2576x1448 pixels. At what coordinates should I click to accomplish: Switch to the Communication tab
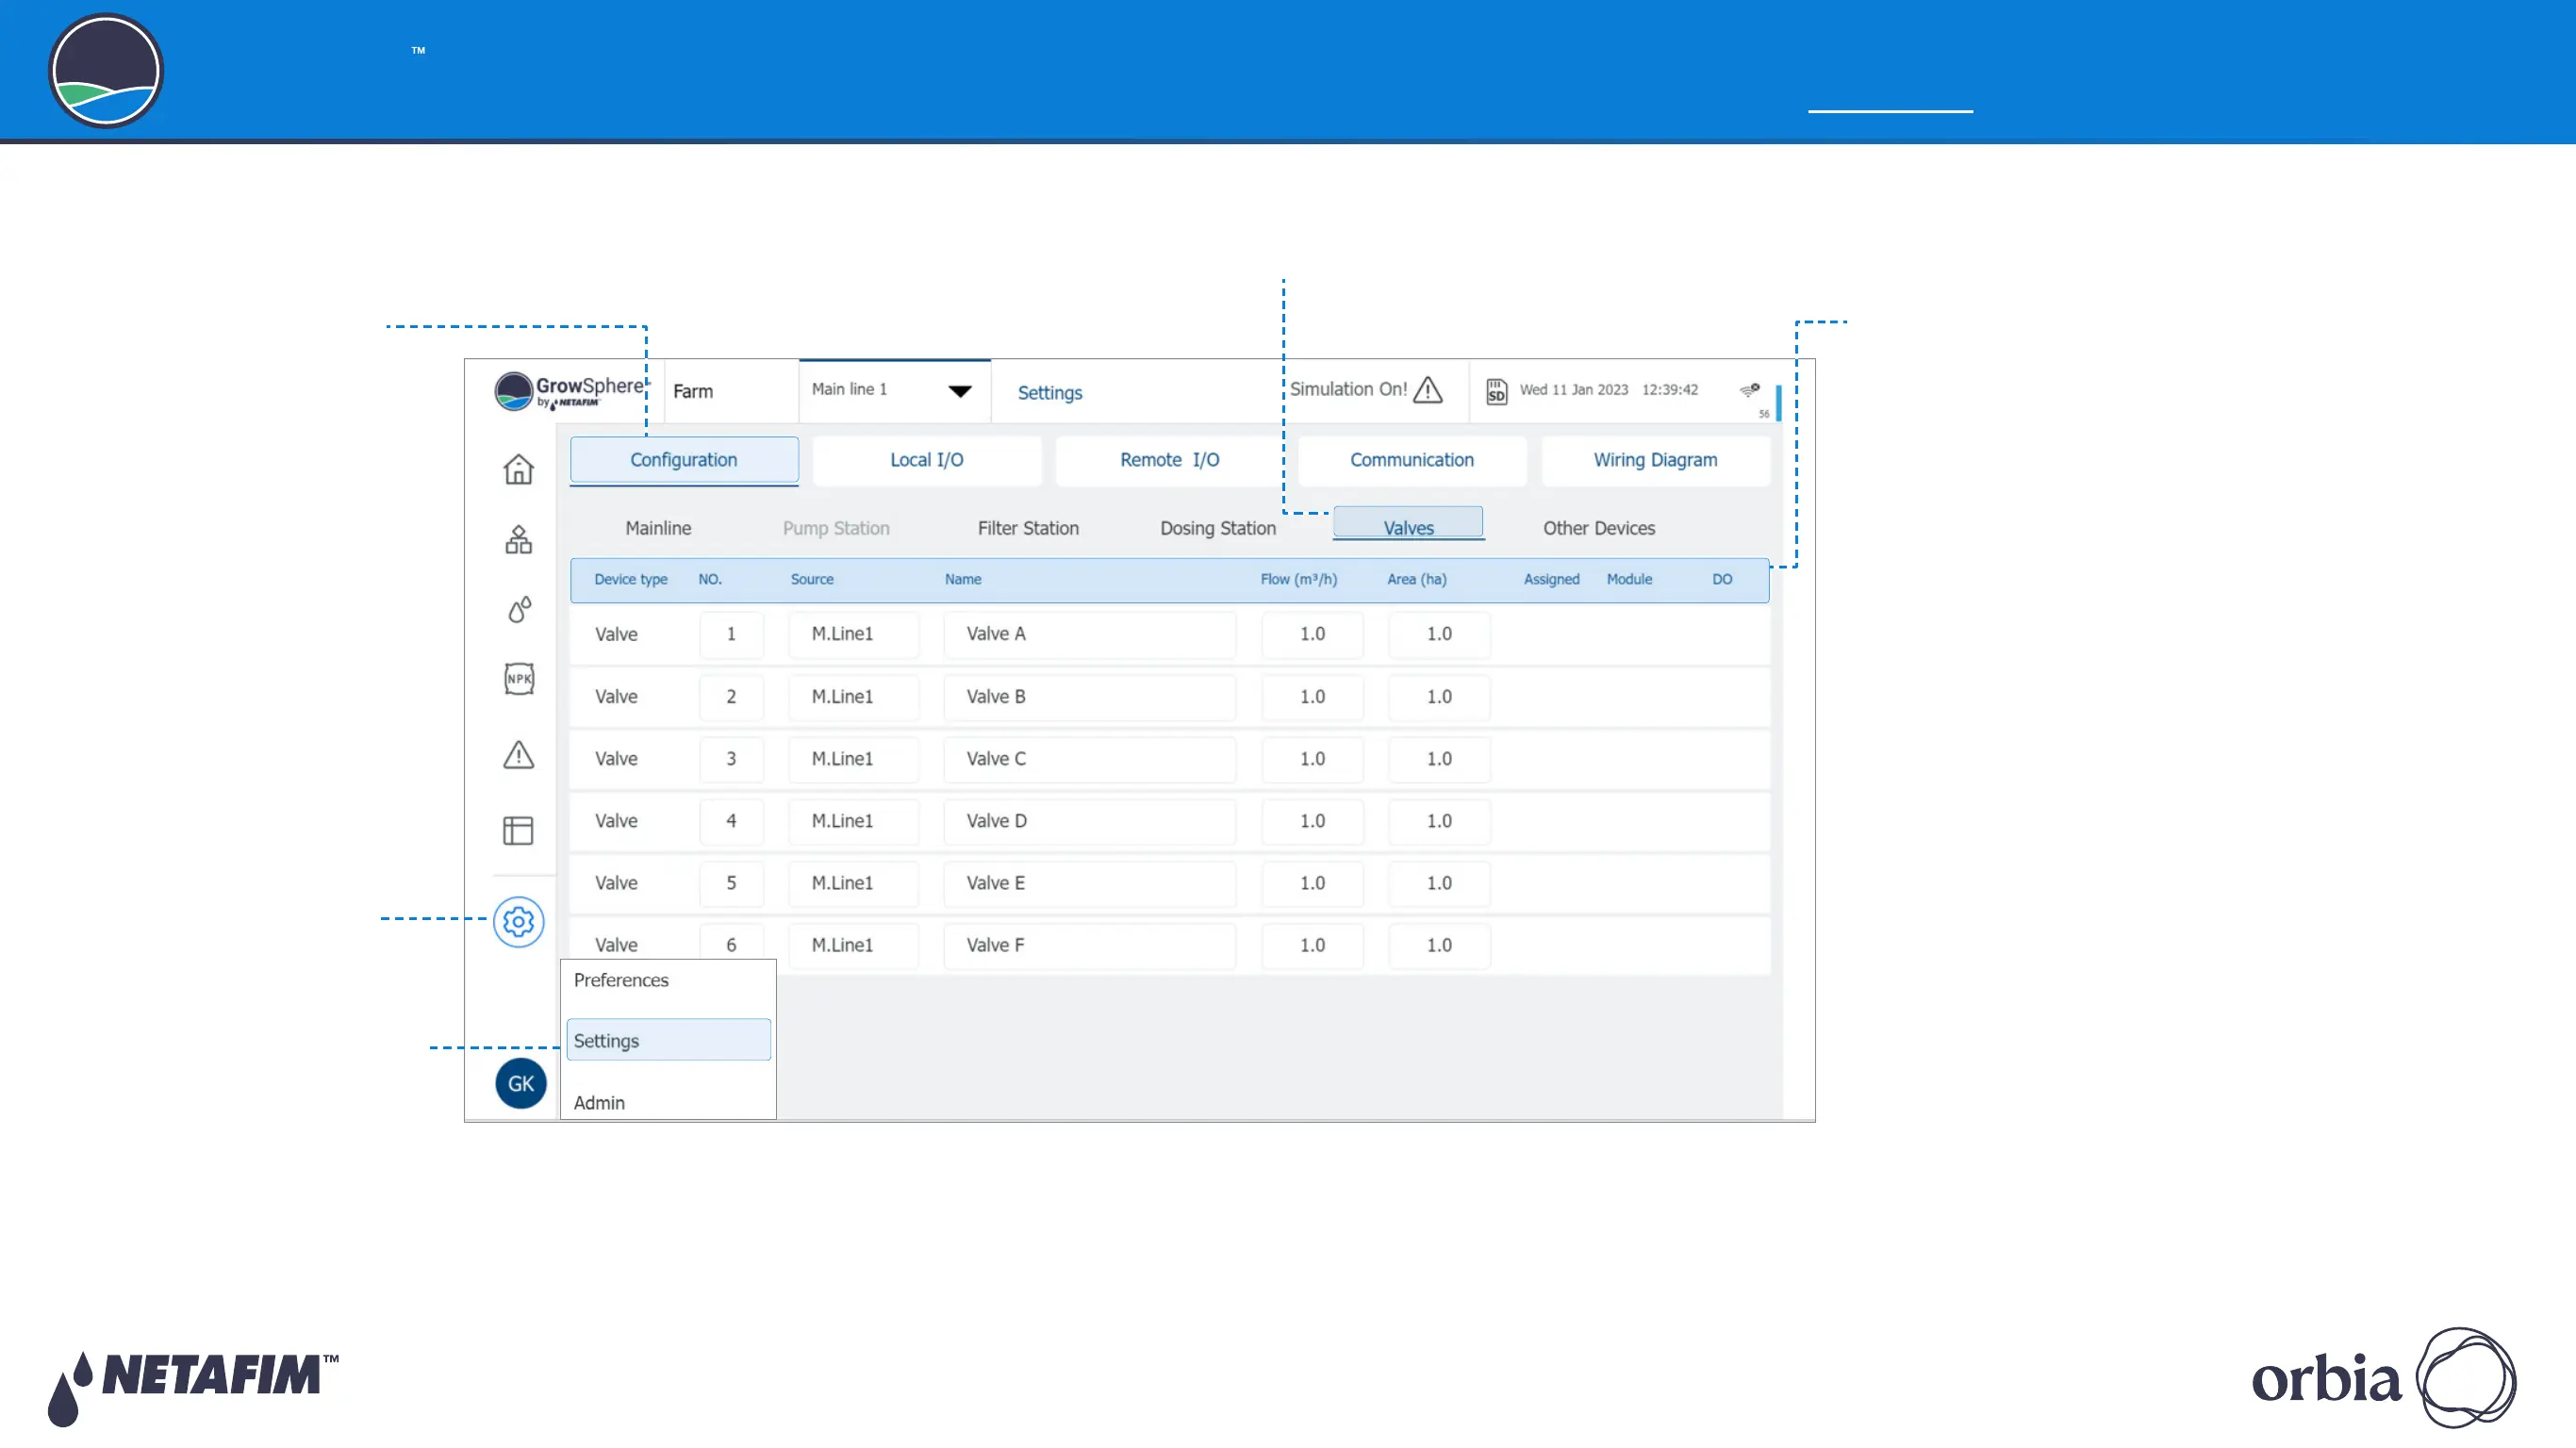coord(1412,460)
